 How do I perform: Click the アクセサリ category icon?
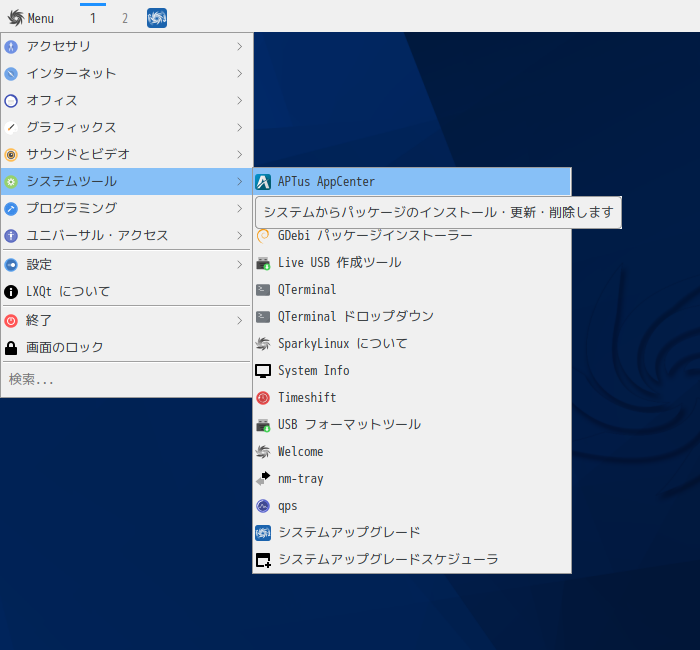[x=11, y=46]
